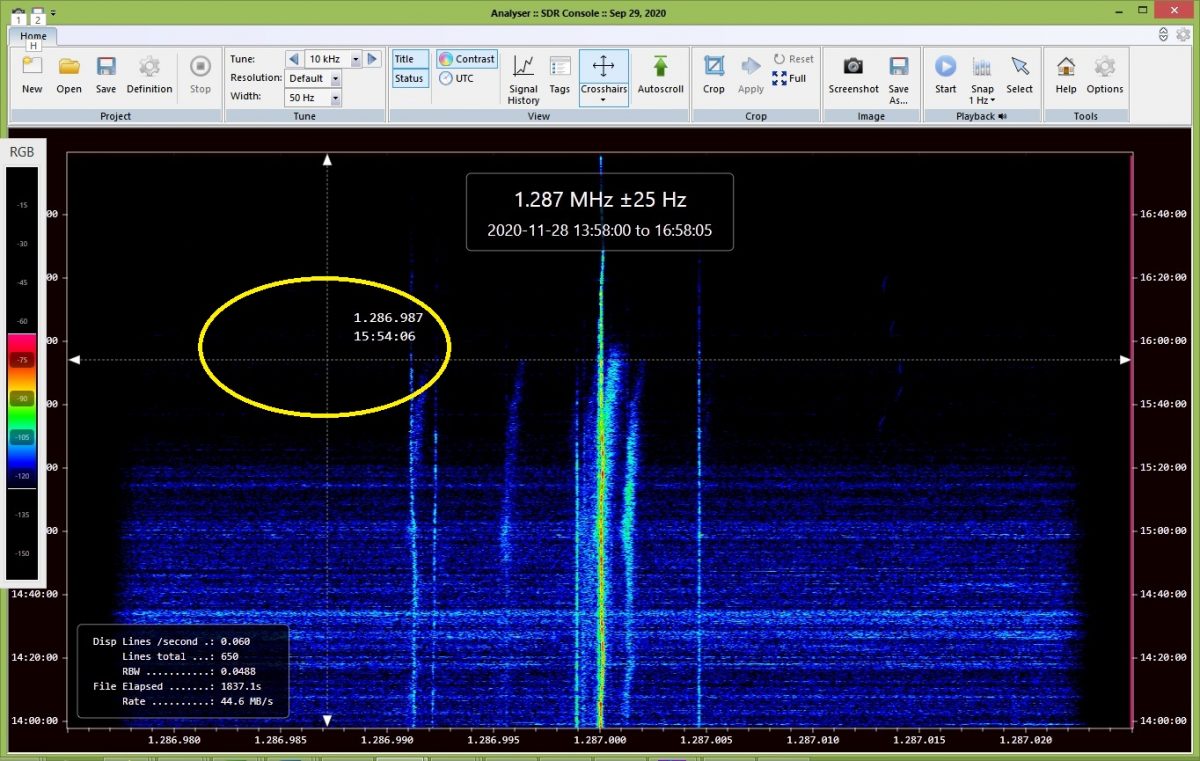Choose the Select pointer tool
Screen dimensions: 1200x761
(1019, 77)
